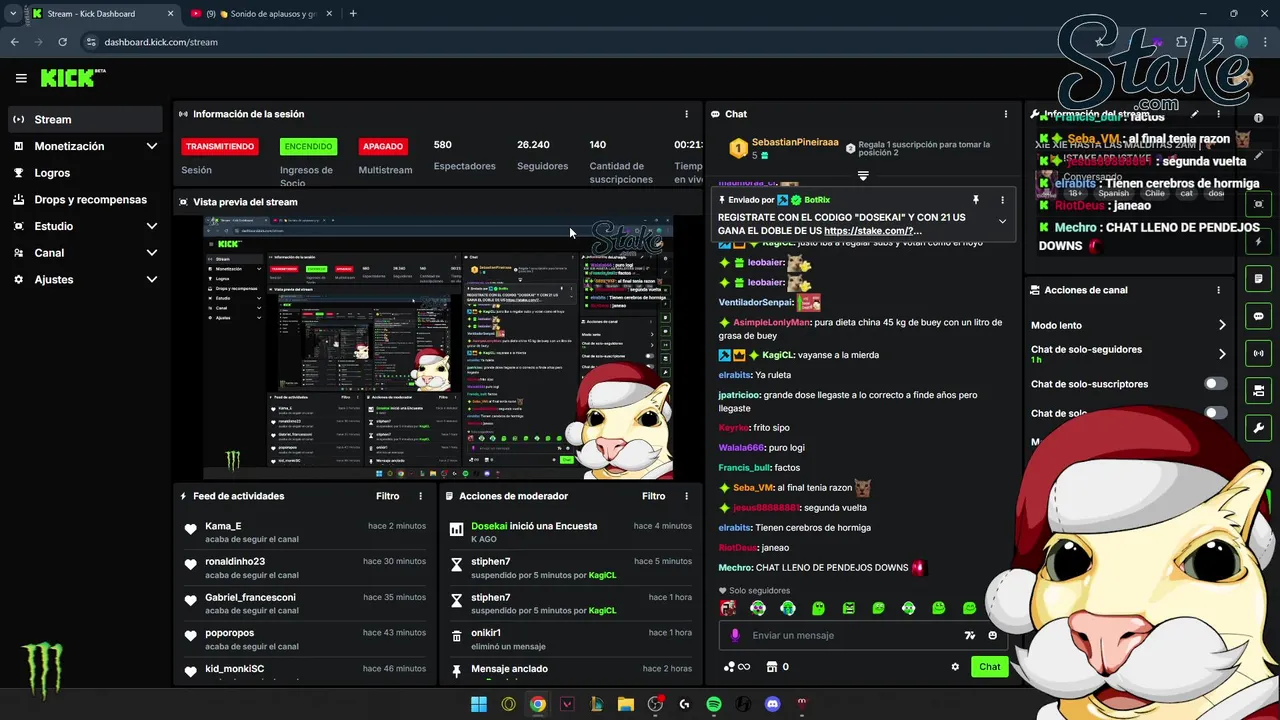Open the Modo lento arrow
The image size is (1280, 720).
(x=1222, y=325)
